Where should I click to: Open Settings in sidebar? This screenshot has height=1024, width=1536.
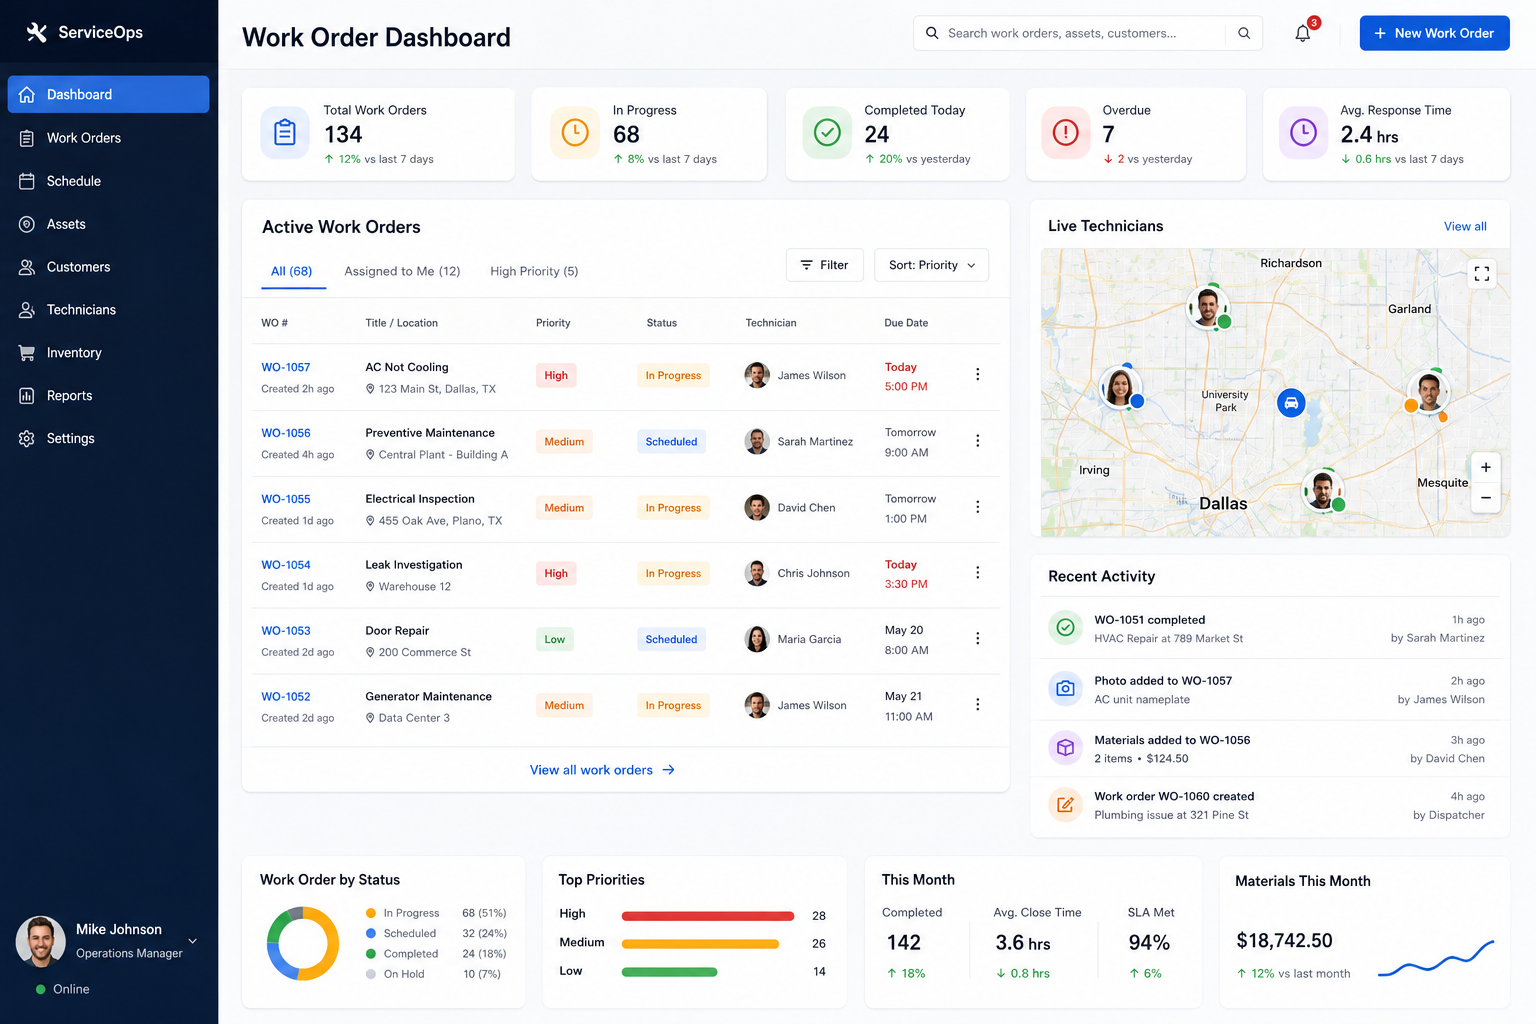point(108,439)
